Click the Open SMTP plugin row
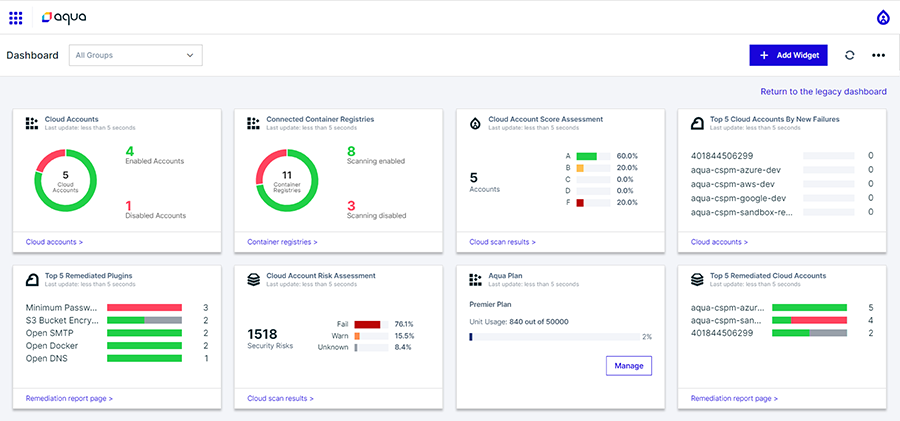Screen dimensions: 900x421 coord(117,333)
